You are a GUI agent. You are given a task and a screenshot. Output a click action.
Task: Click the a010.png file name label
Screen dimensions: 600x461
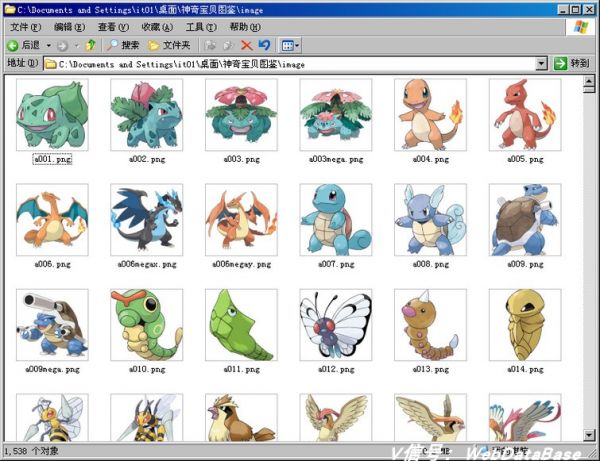(147, 370)
